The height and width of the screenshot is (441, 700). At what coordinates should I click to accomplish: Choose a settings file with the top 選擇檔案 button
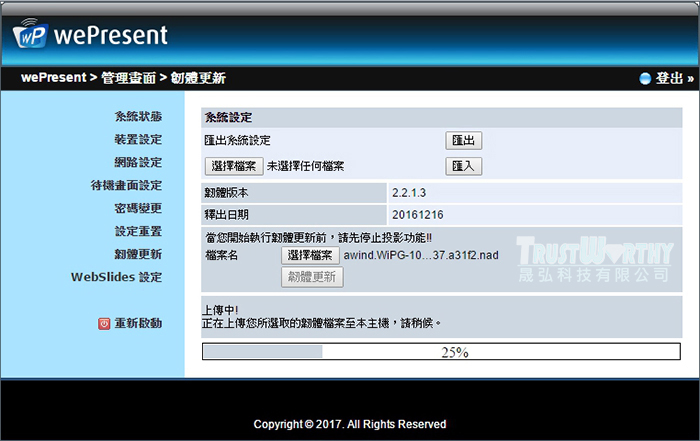pyautogui.click(x=234, y=166)
